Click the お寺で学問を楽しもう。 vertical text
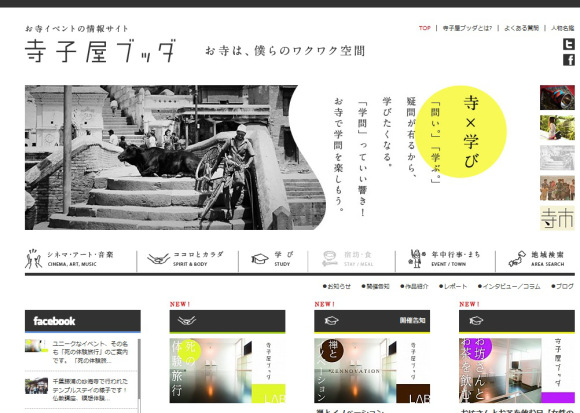The image size is (580, 413). tap(338, 154)
